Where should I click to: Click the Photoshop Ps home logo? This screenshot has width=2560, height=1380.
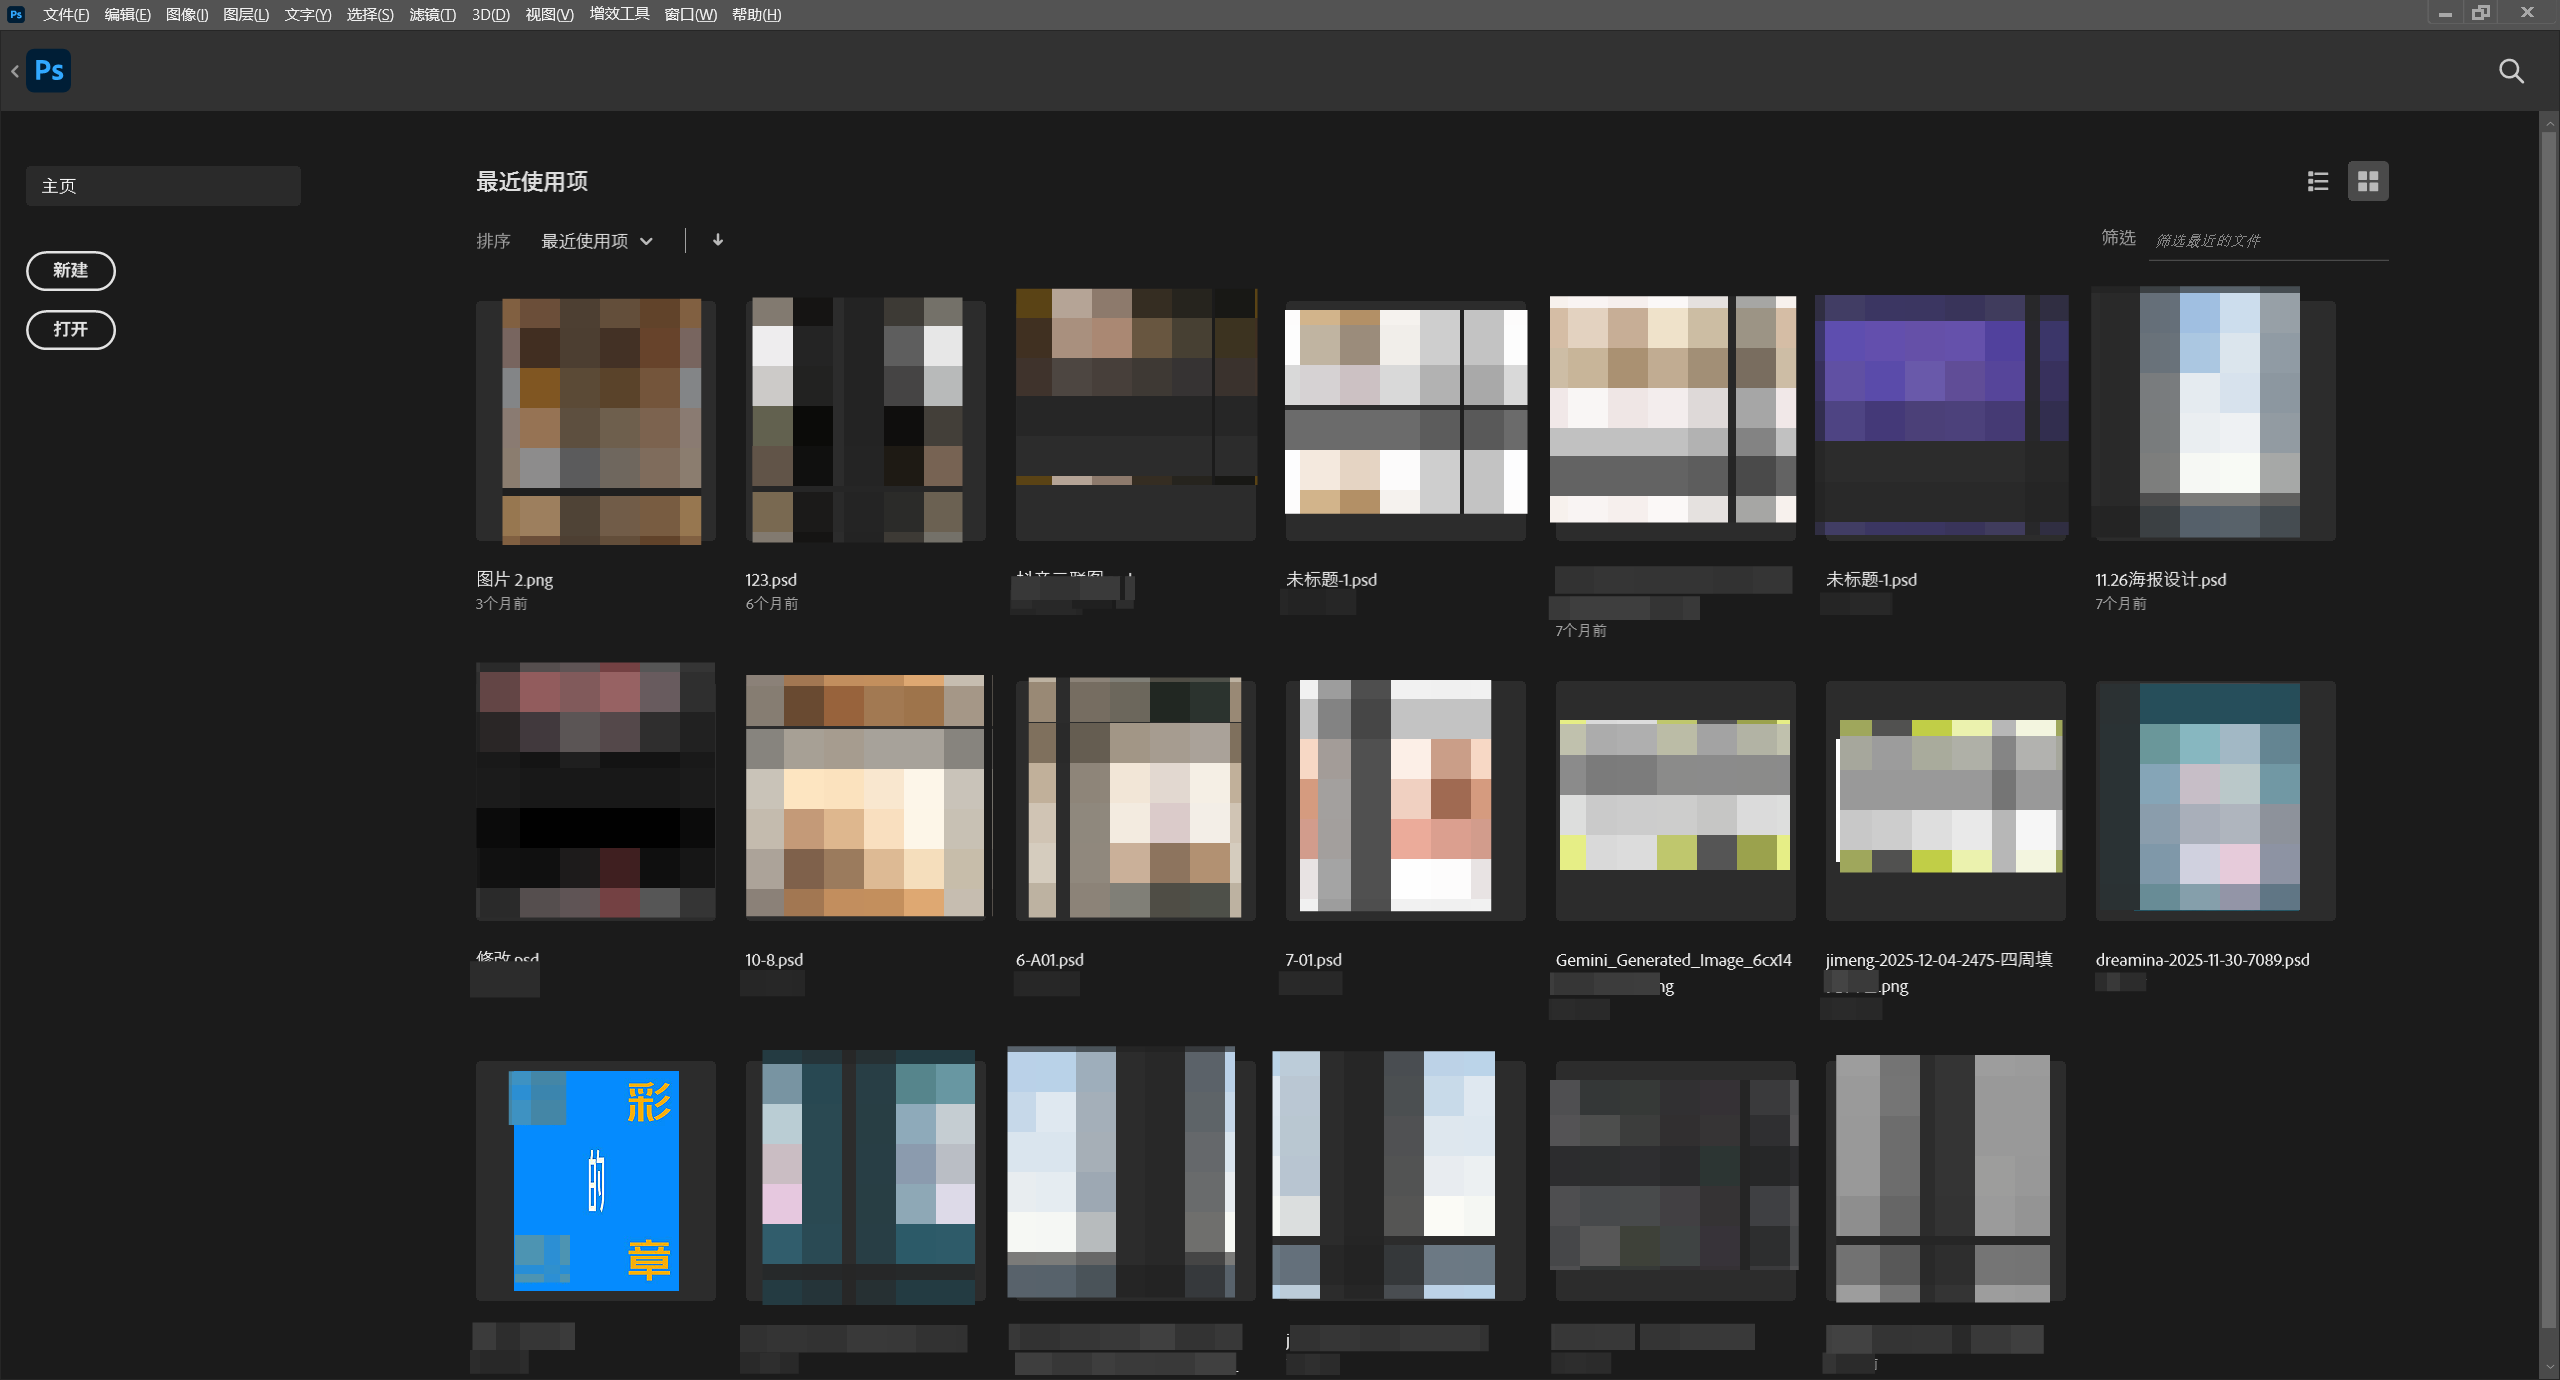point(48,70)
